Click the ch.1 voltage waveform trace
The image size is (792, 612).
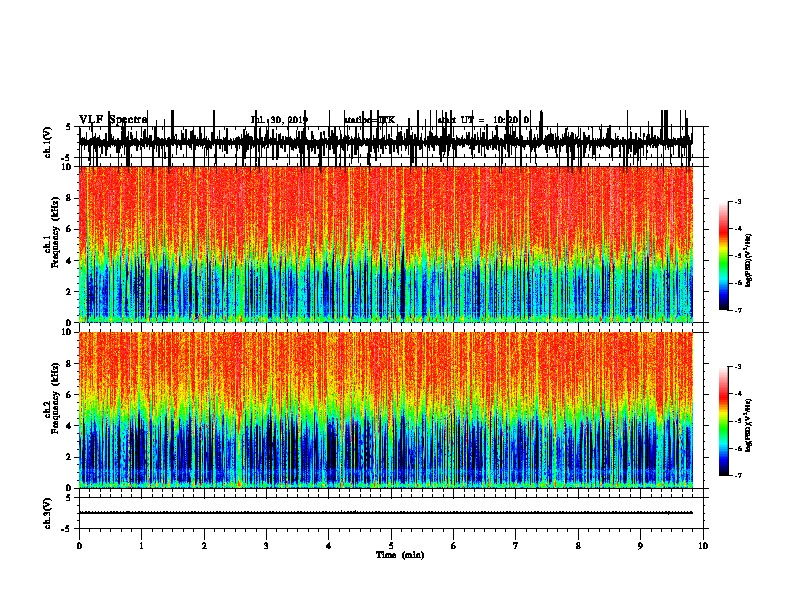385,142
